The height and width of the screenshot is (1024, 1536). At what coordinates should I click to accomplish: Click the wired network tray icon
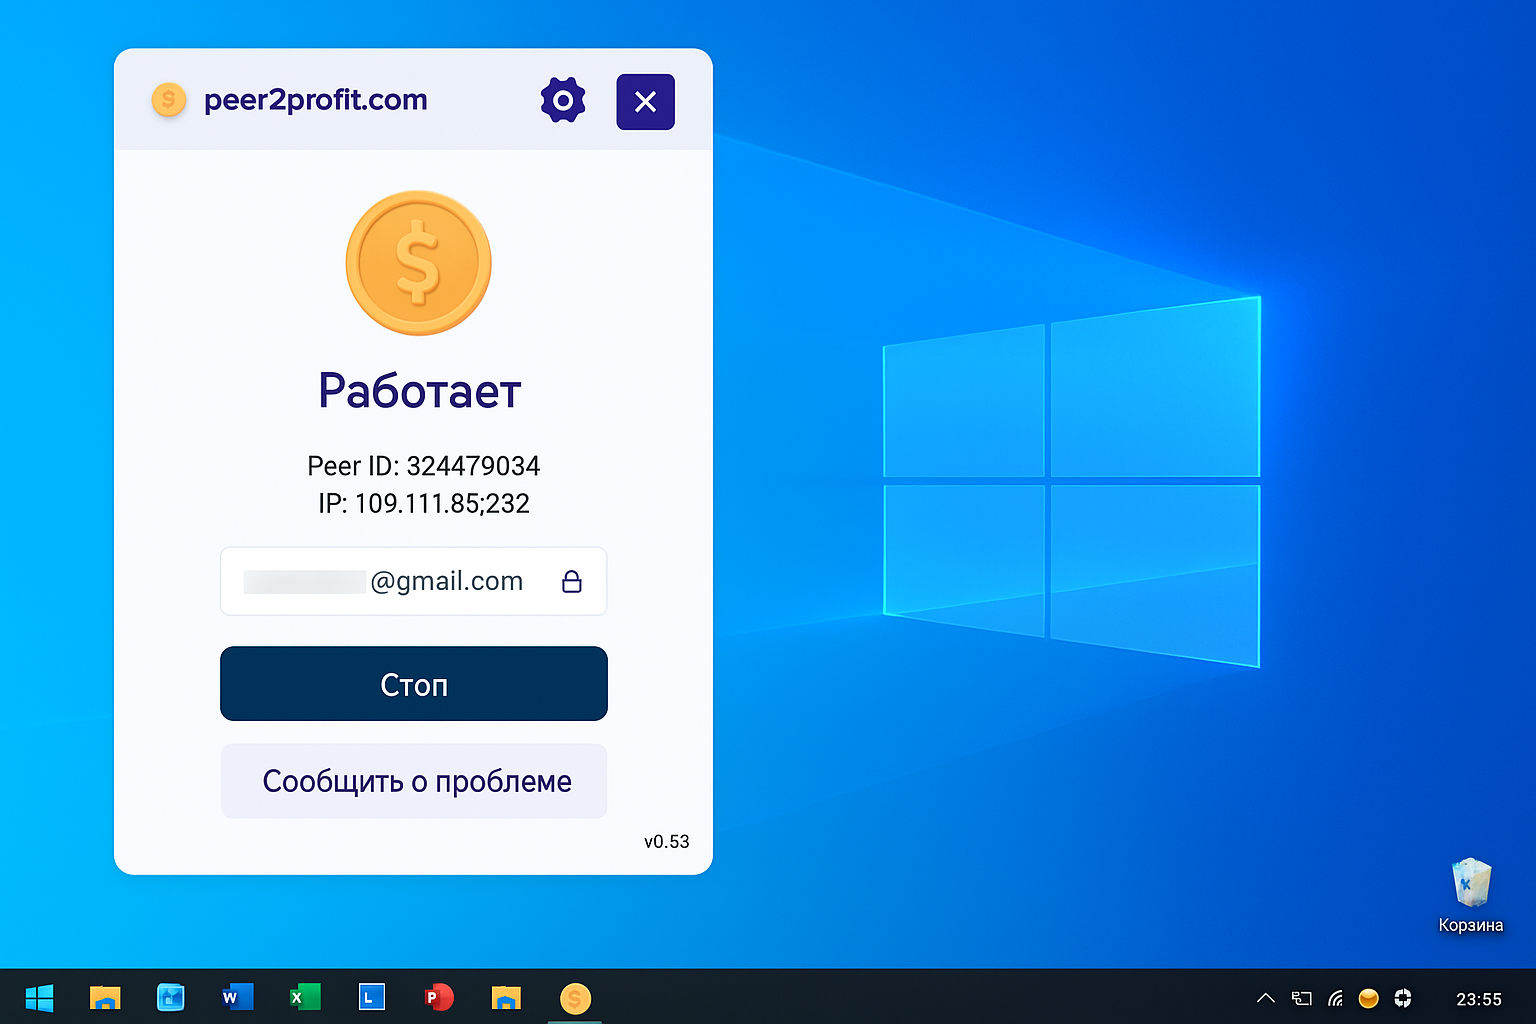[x=1301, y=998]
